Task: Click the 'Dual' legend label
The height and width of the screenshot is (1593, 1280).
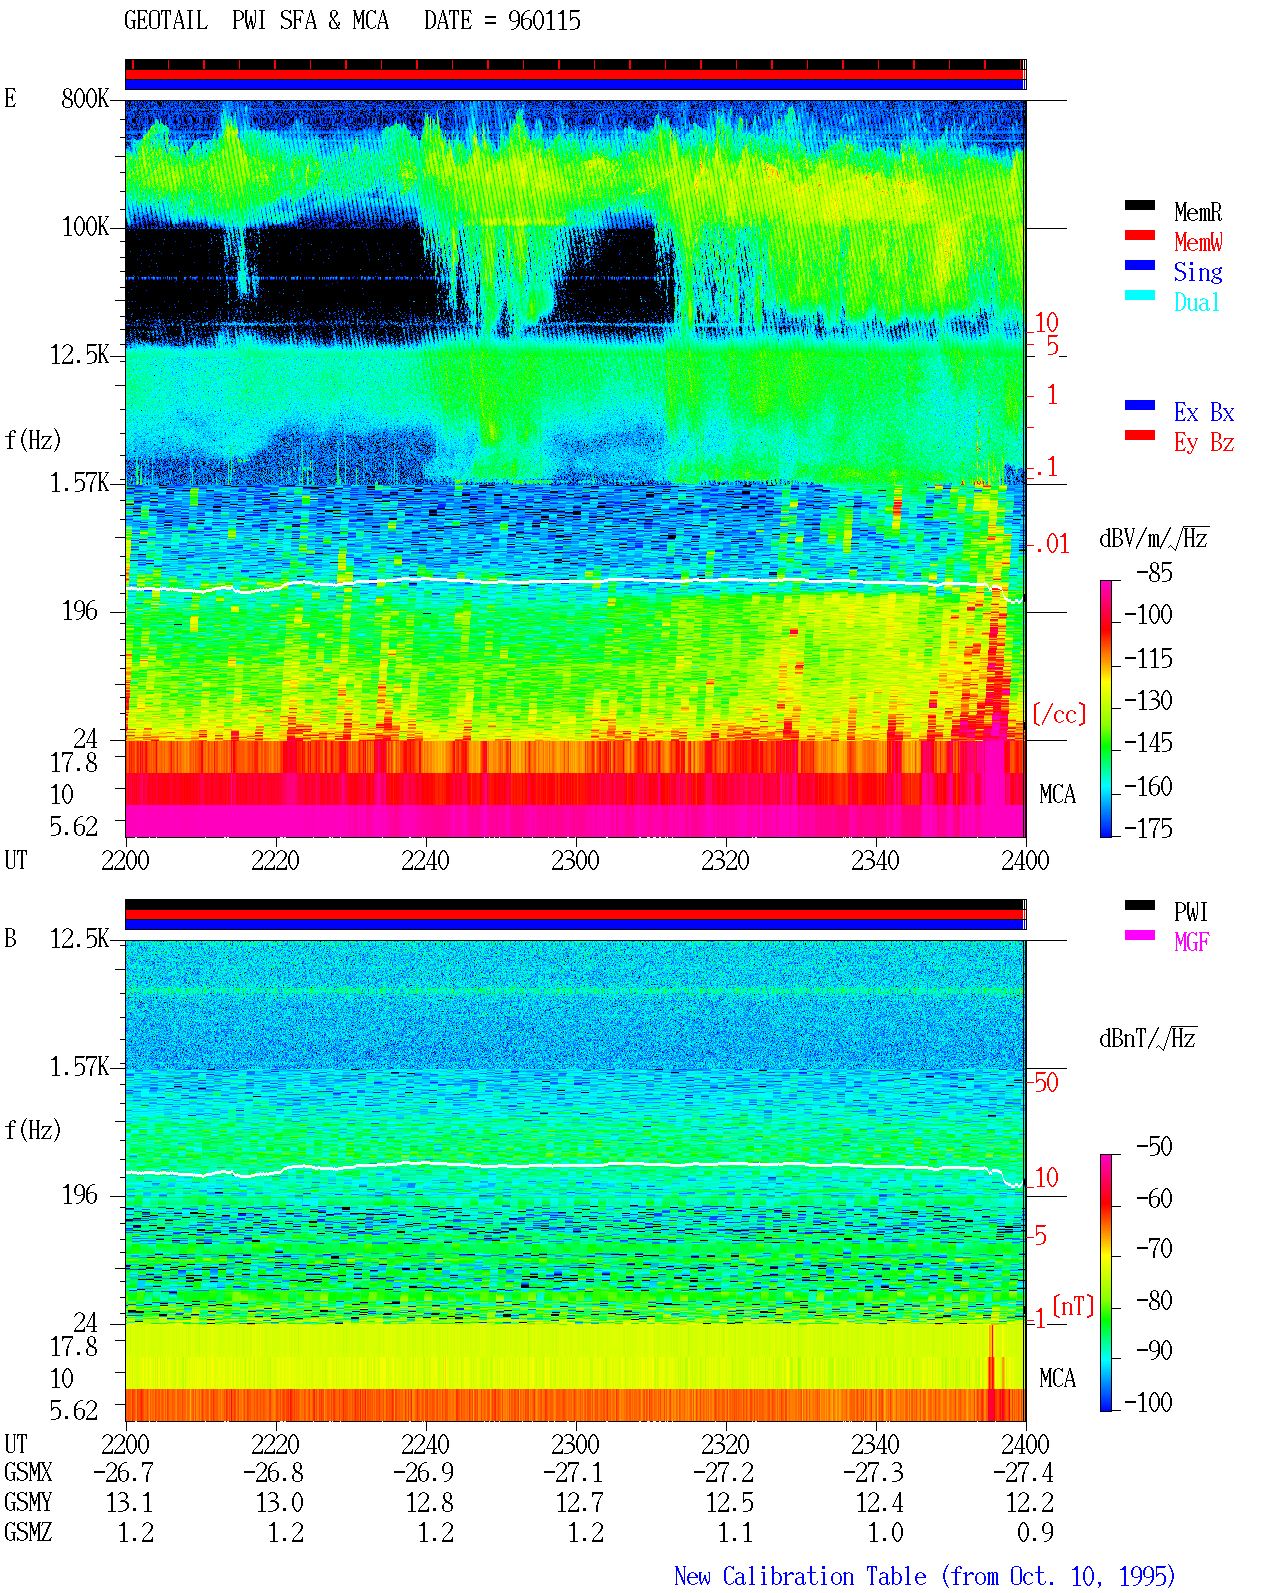Action: click(1198, 302)
